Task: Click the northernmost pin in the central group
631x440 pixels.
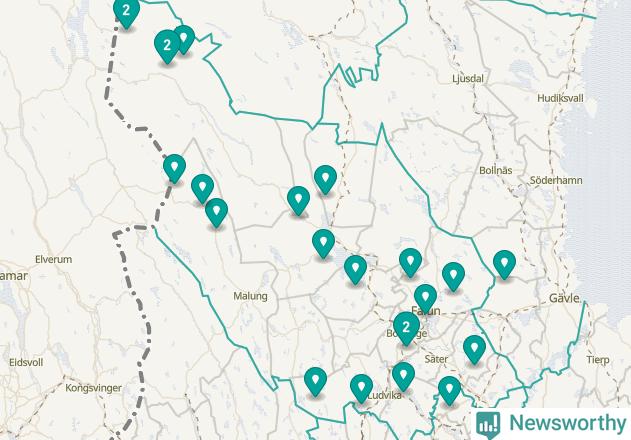Action: point(325,180)
